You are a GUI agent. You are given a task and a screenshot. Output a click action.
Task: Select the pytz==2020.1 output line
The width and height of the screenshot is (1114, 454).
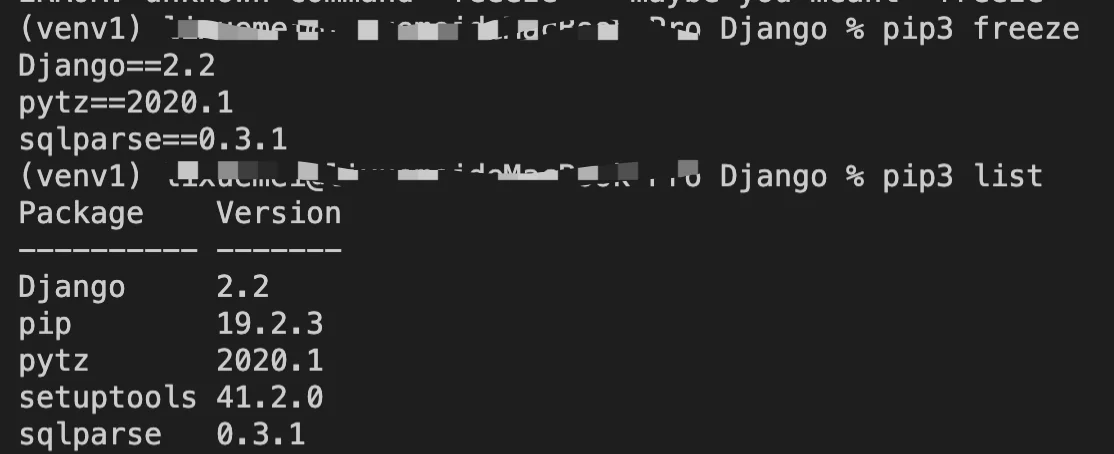pyautogui.click(x=126, y=104)
